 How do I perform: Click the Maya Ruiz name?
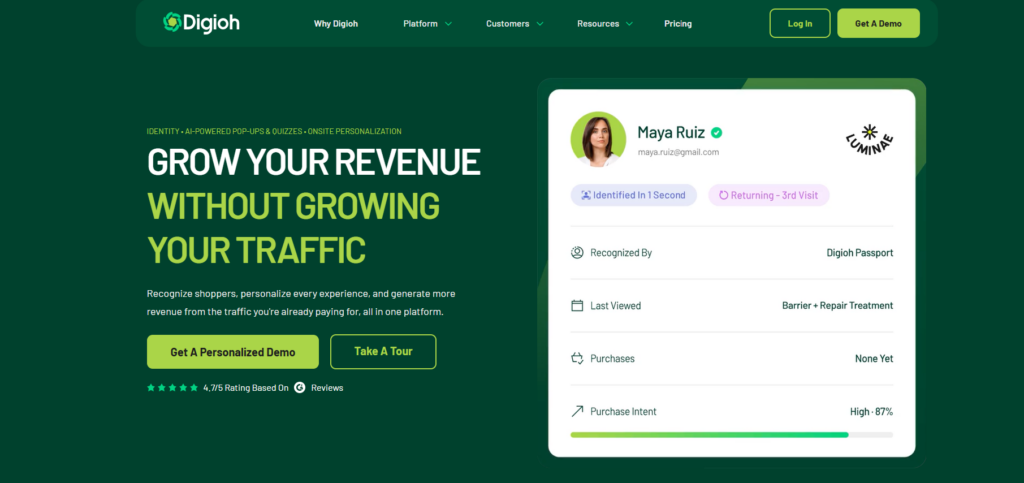click(x=671, y=132)
